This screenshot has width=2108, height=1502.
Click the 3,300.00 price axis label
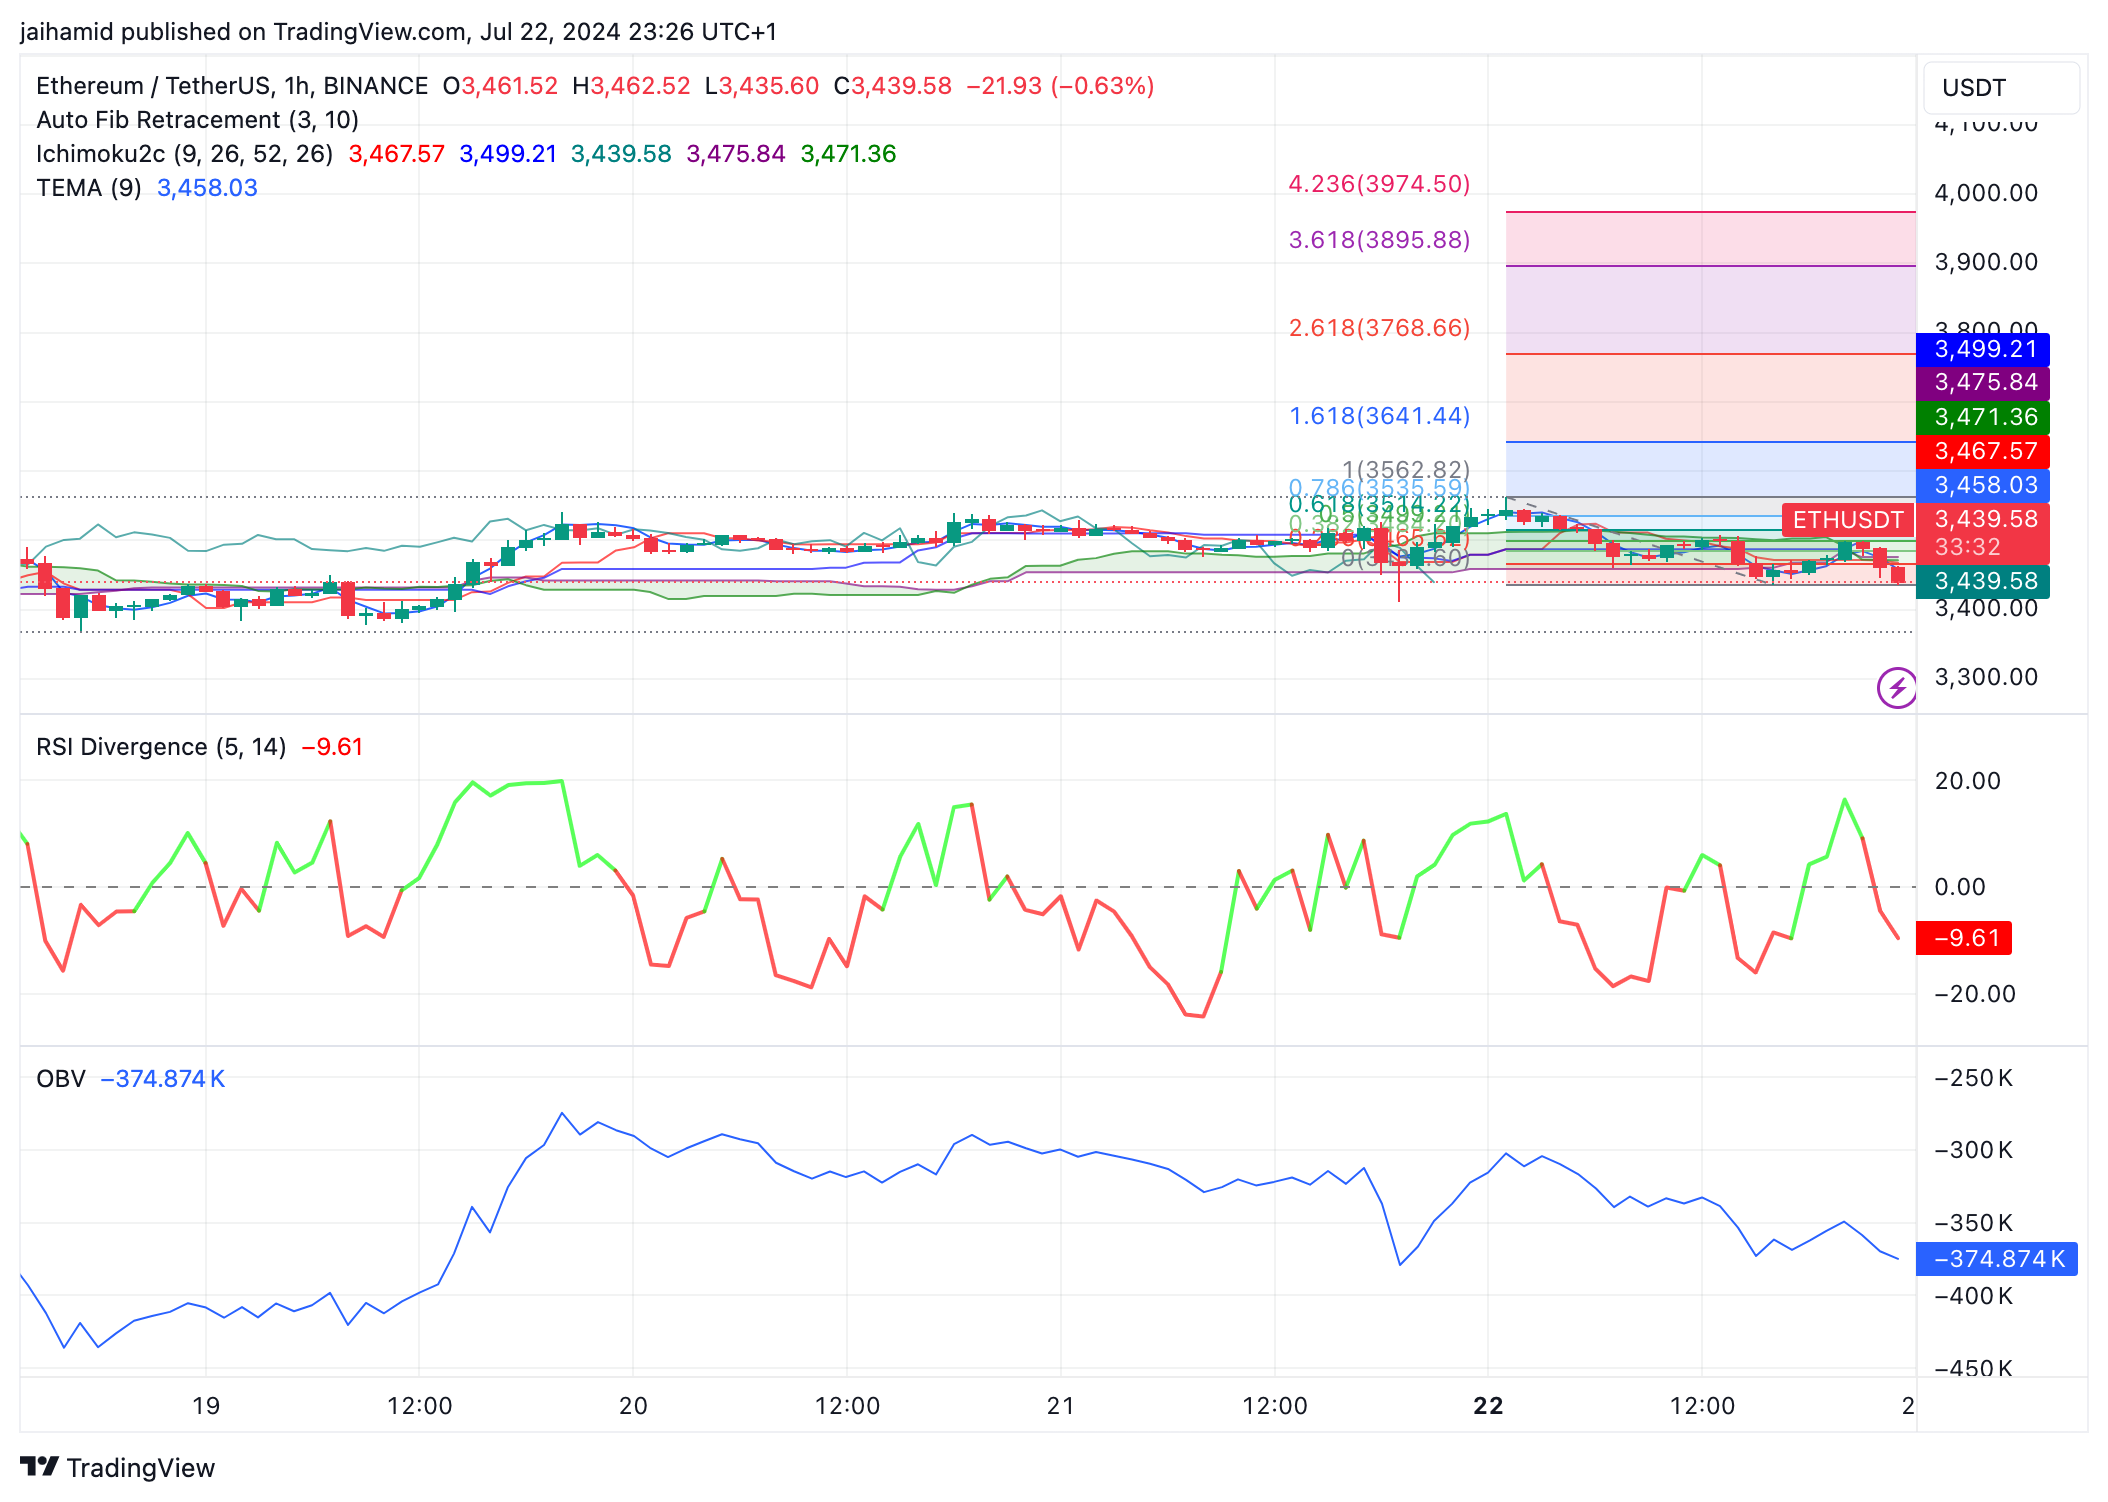click(1986, 677)
